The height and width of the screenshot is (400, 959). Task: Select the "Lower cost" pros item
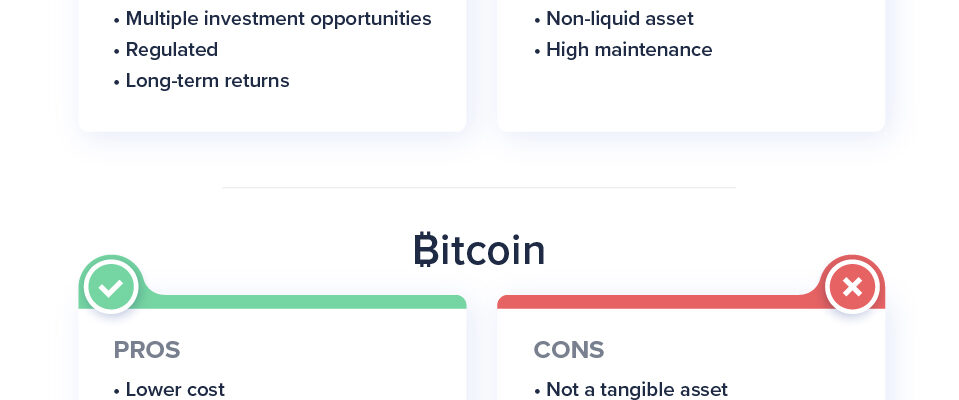[x=175, y=389]
